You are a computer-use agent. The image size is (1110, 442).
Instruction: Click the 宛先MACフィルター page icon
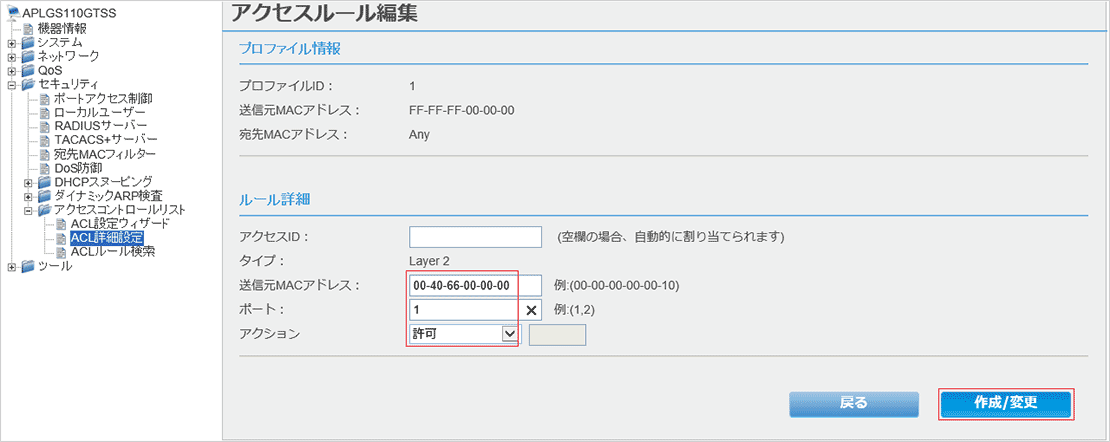45,154
